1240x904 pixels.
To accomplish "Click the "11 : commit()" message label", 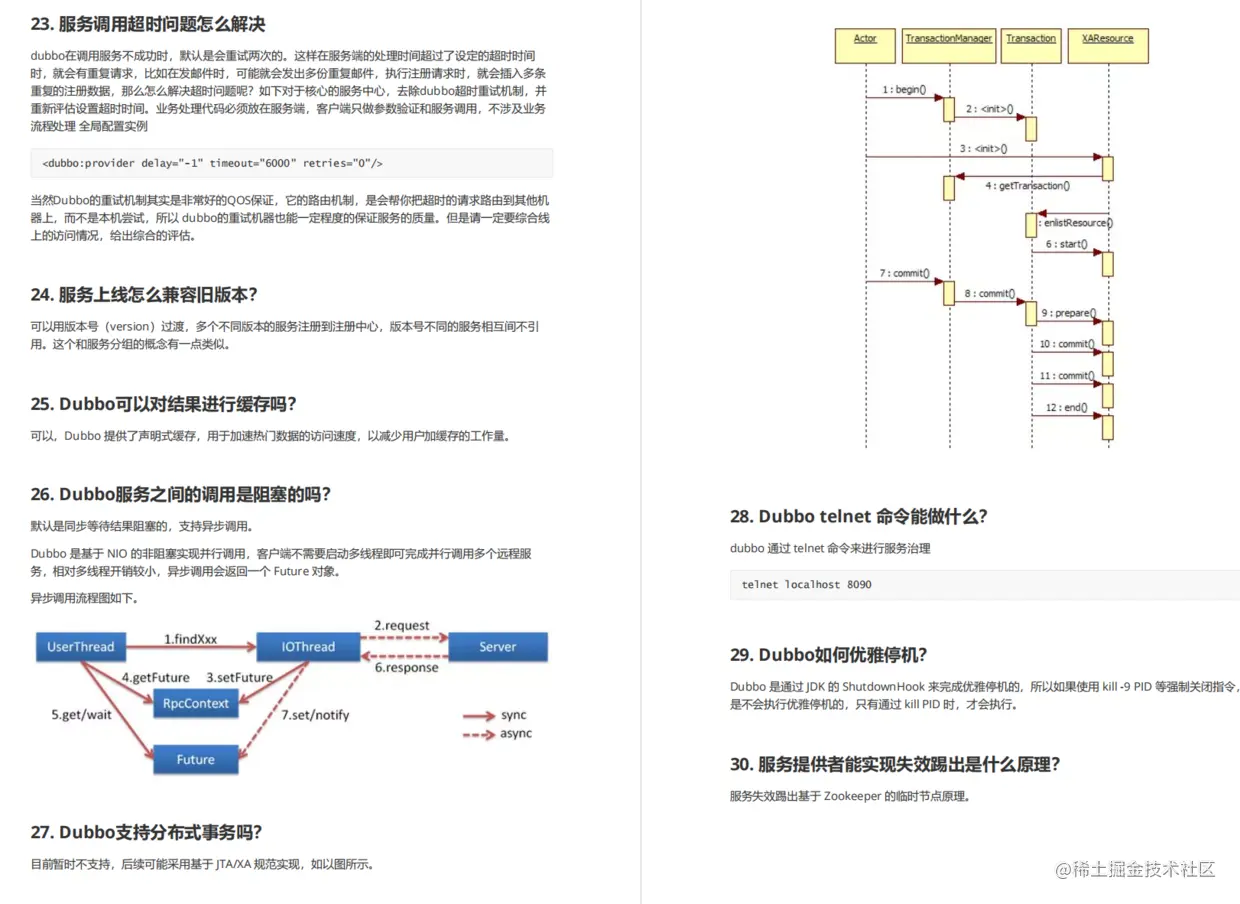I will point(1067,376).
